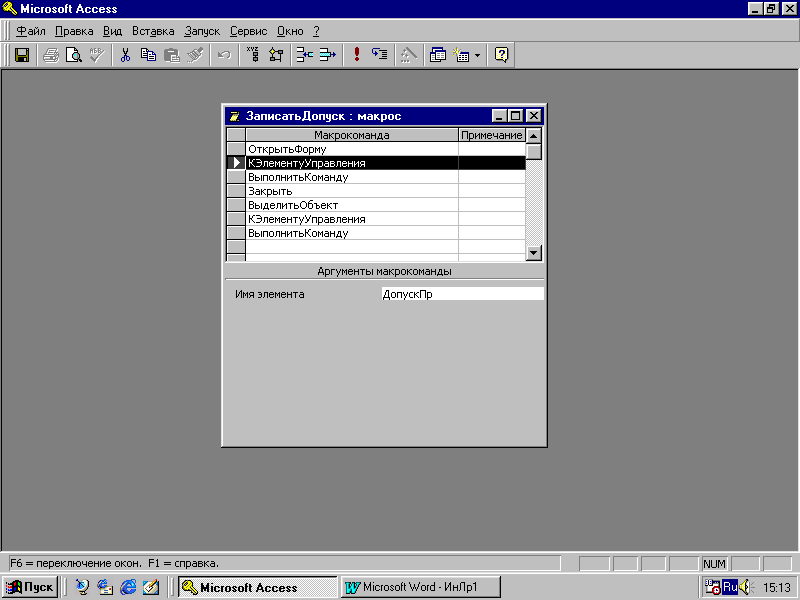Click the Insert Rows toolbar icon
800x600 pixels.
(x=305, y=55)
